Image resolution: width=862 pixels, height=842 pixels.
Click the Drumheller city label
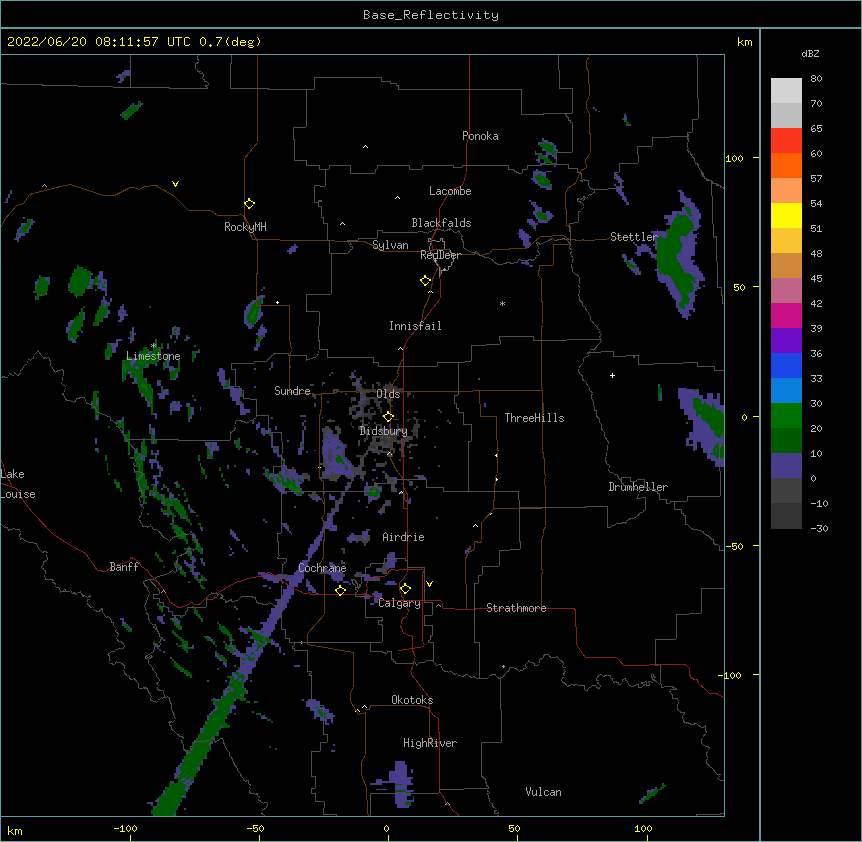pos(638,487)
